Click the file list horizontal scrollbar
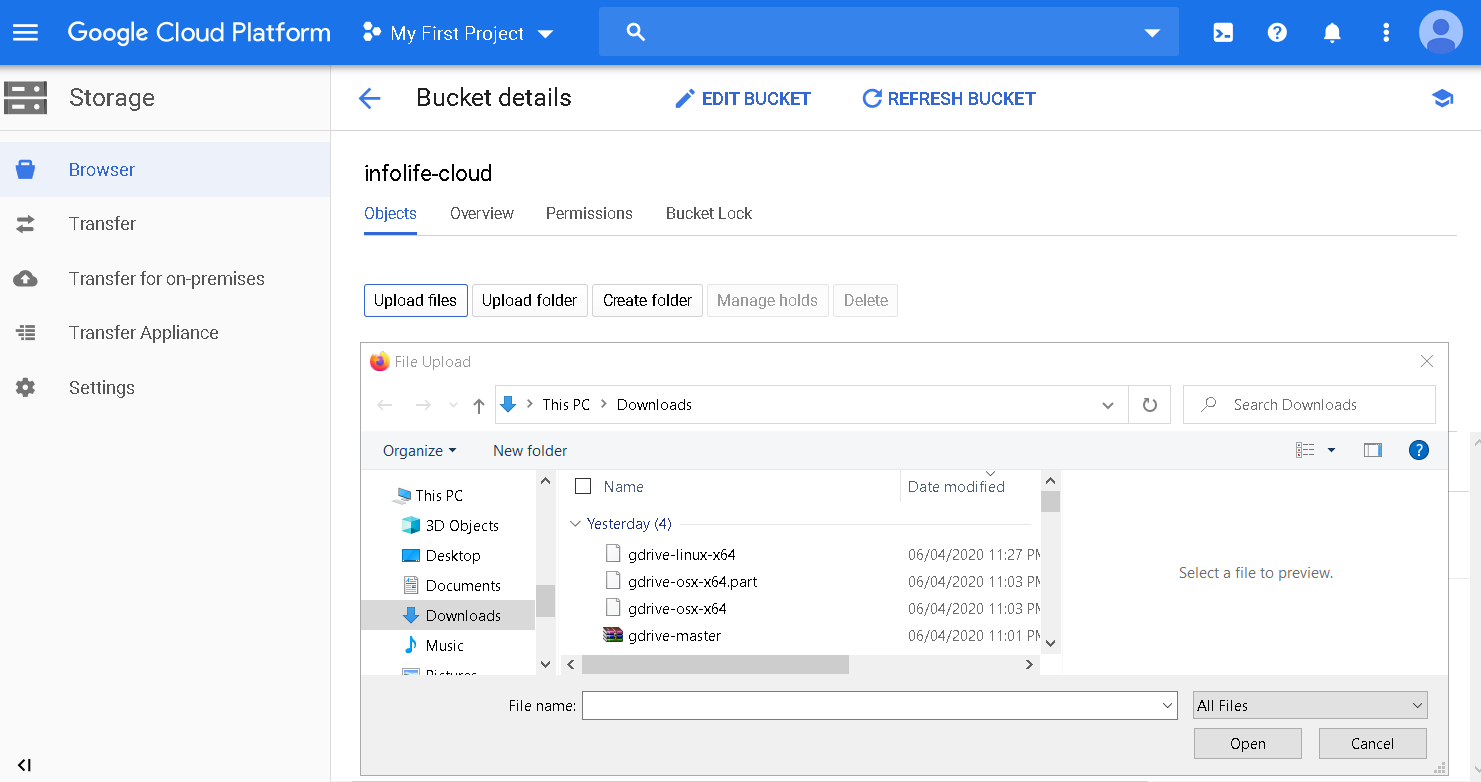Viewport: 1481px width, 782px height. (x=715, y=664)
